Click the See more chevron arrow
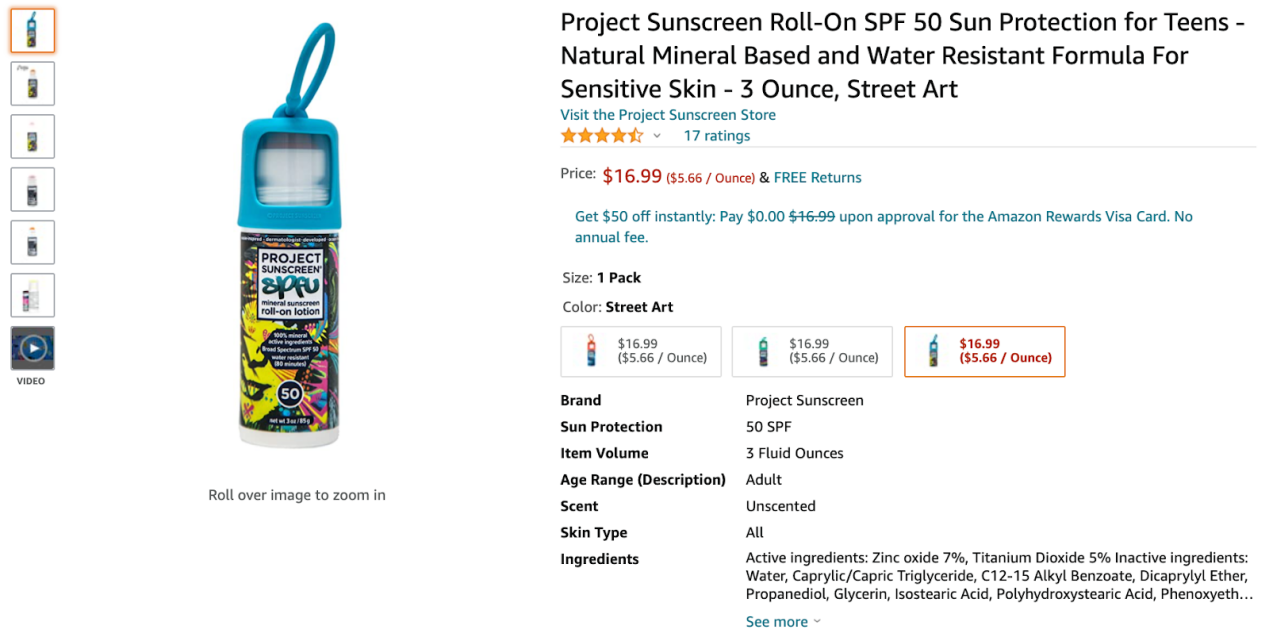 817,622
